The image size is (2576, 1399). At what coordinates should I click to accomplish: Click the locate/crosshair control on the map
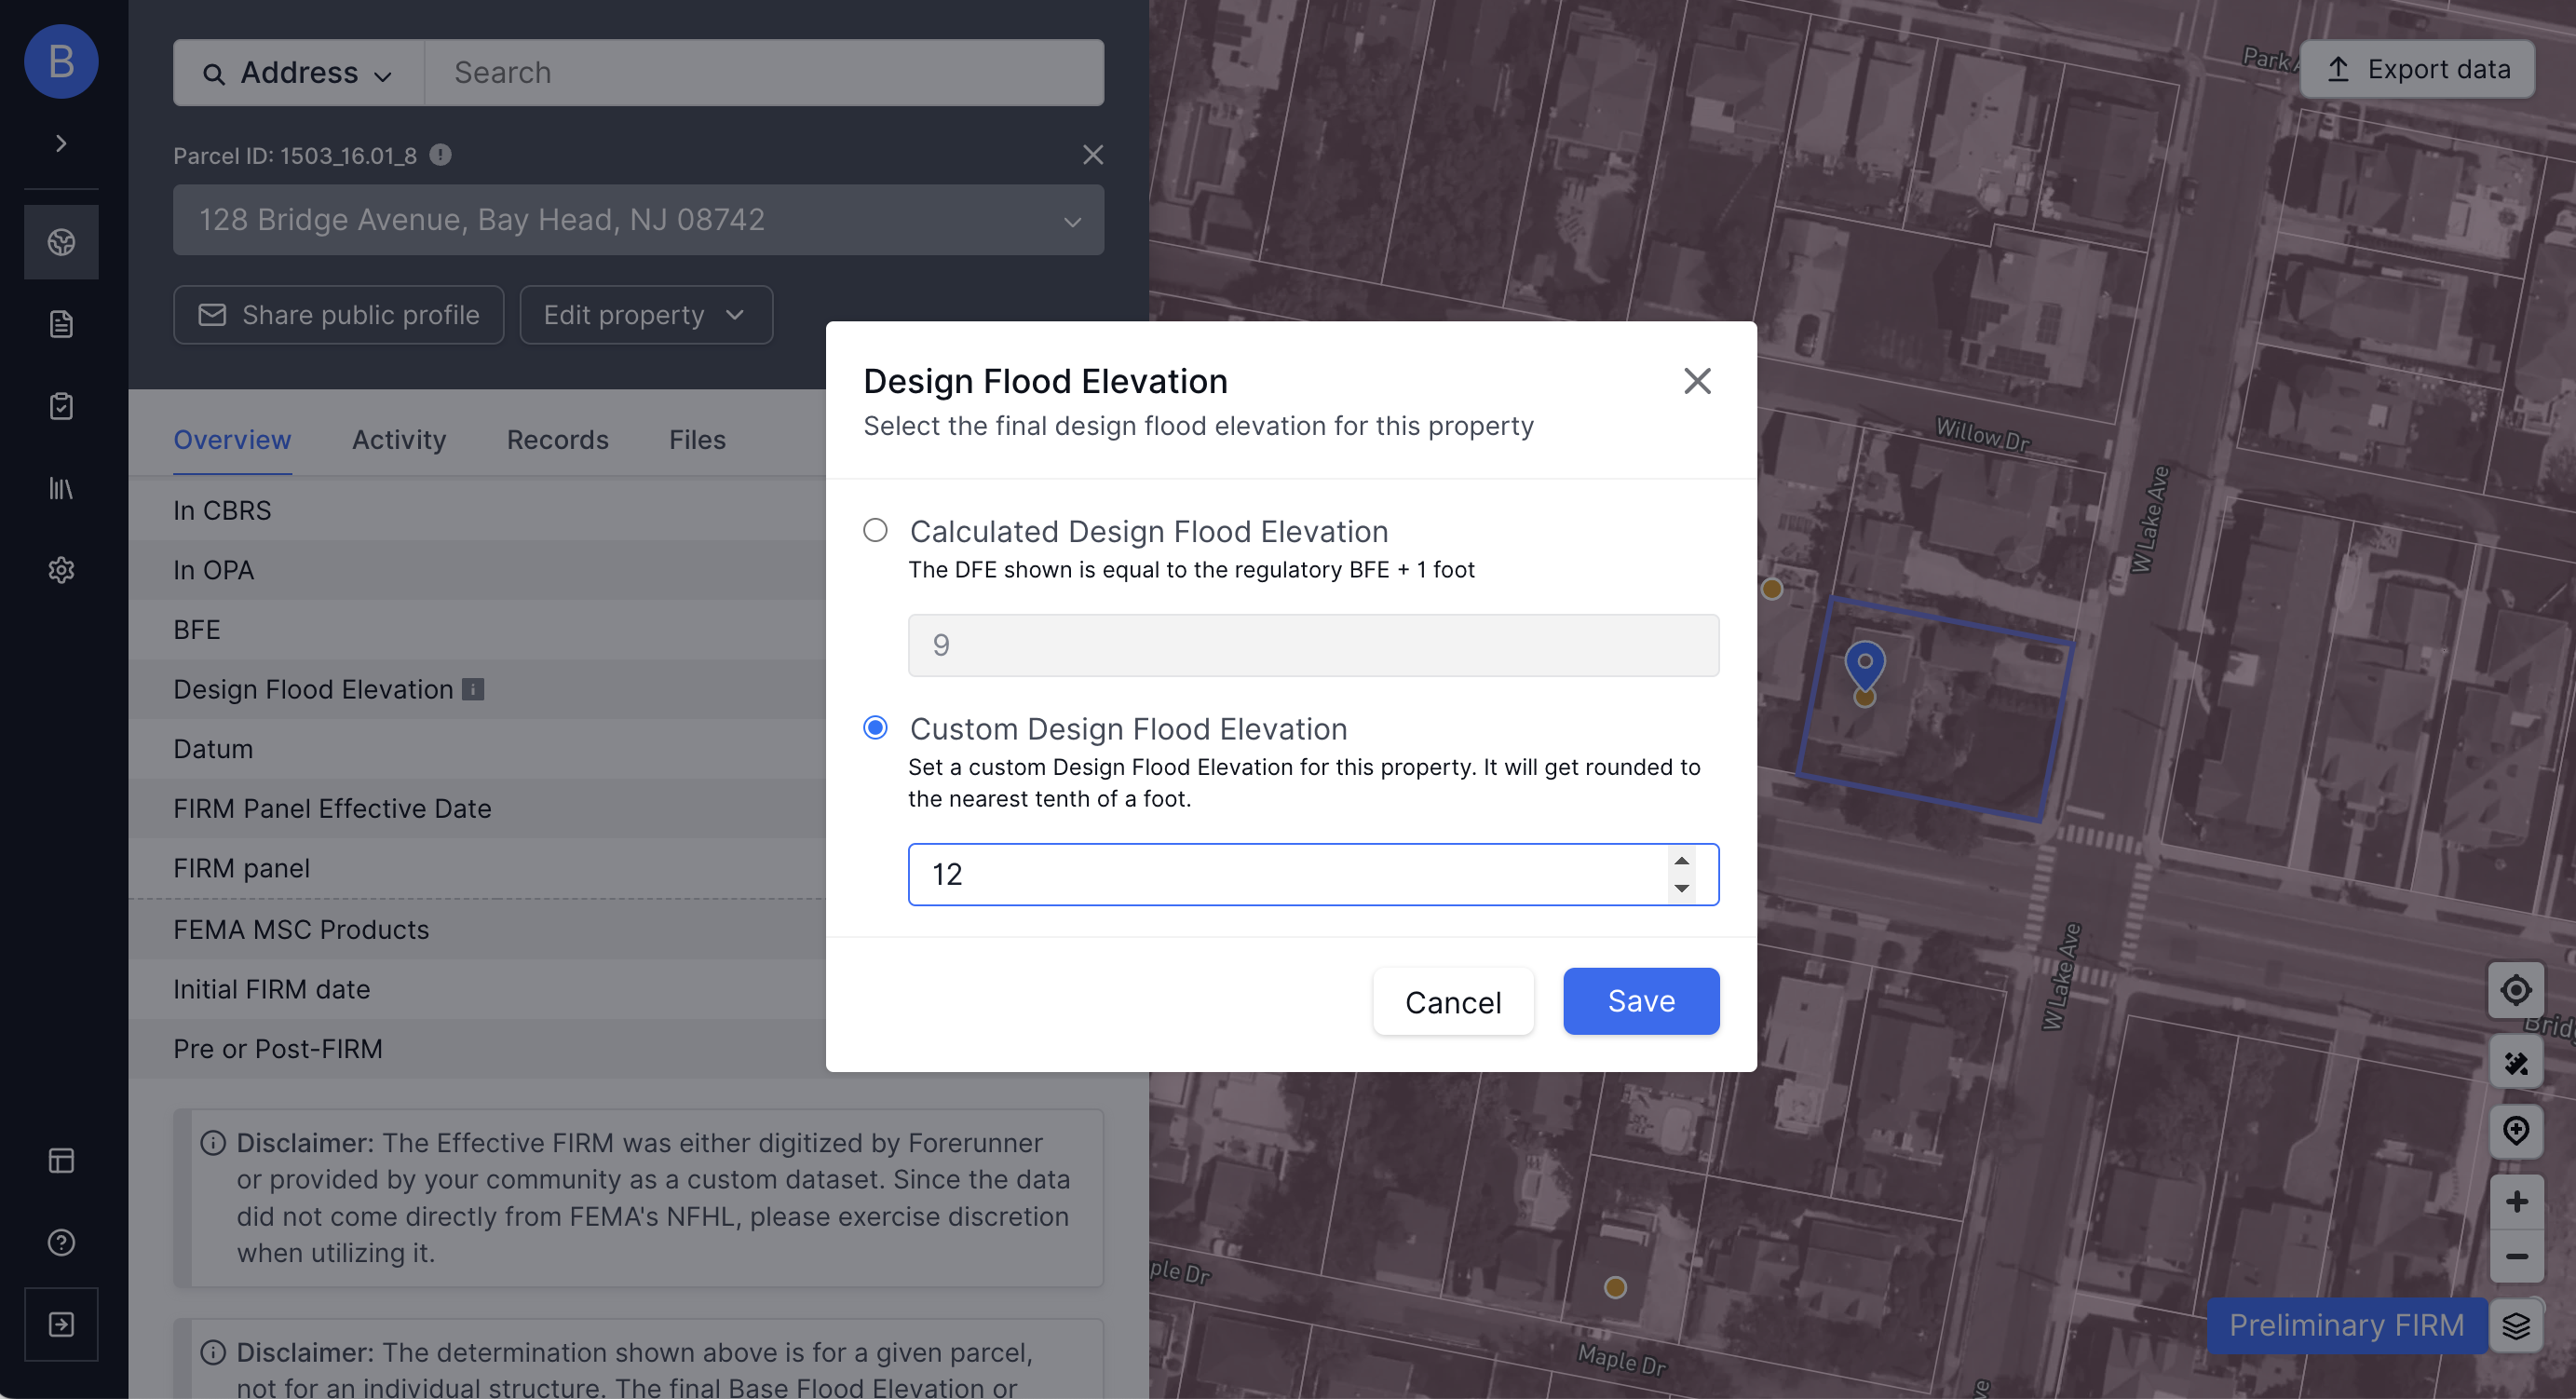click(x=2517, y=990)
